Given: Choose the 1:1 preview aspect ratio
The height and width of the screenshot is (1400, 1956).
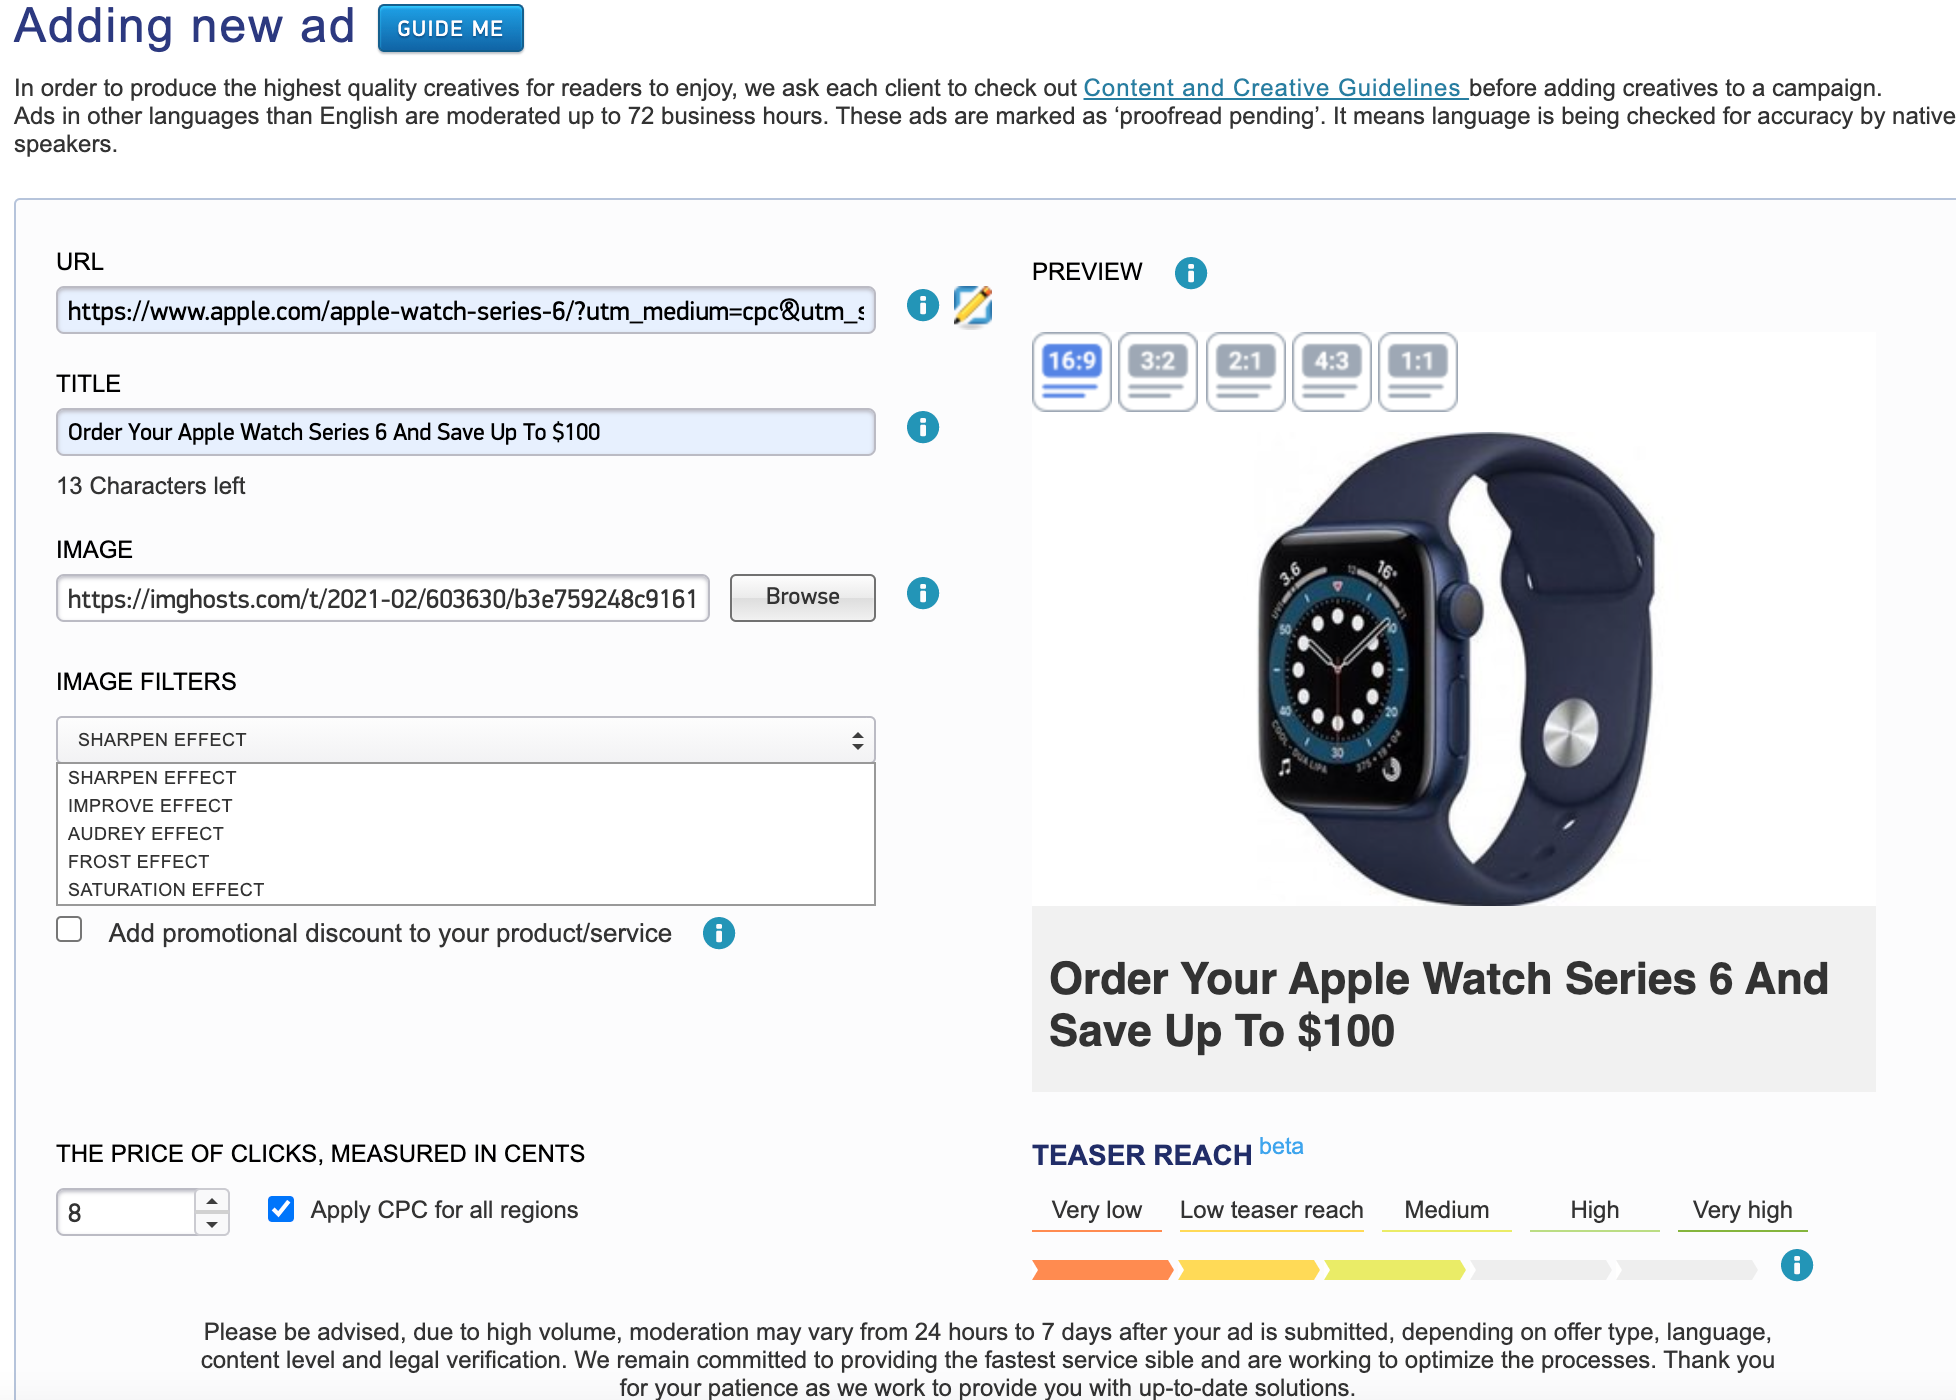Looking at the screenshot, I should (x=1417, y=371).
